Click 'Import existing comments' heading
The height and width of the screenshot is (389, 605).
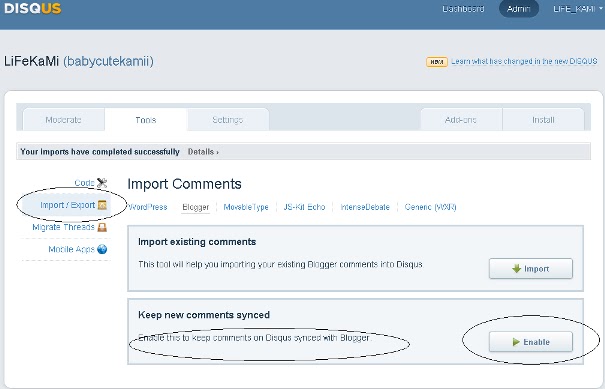(x=197, y=242)
